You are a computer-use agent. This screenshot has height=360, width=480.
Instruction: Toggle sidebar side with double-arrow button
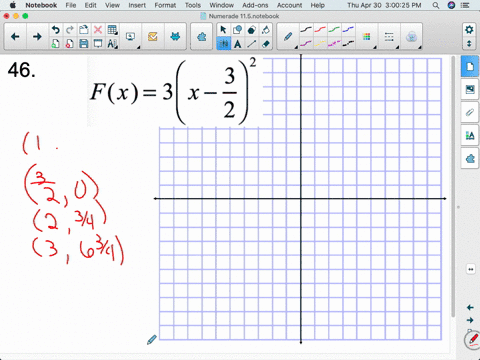coord(471,269)
